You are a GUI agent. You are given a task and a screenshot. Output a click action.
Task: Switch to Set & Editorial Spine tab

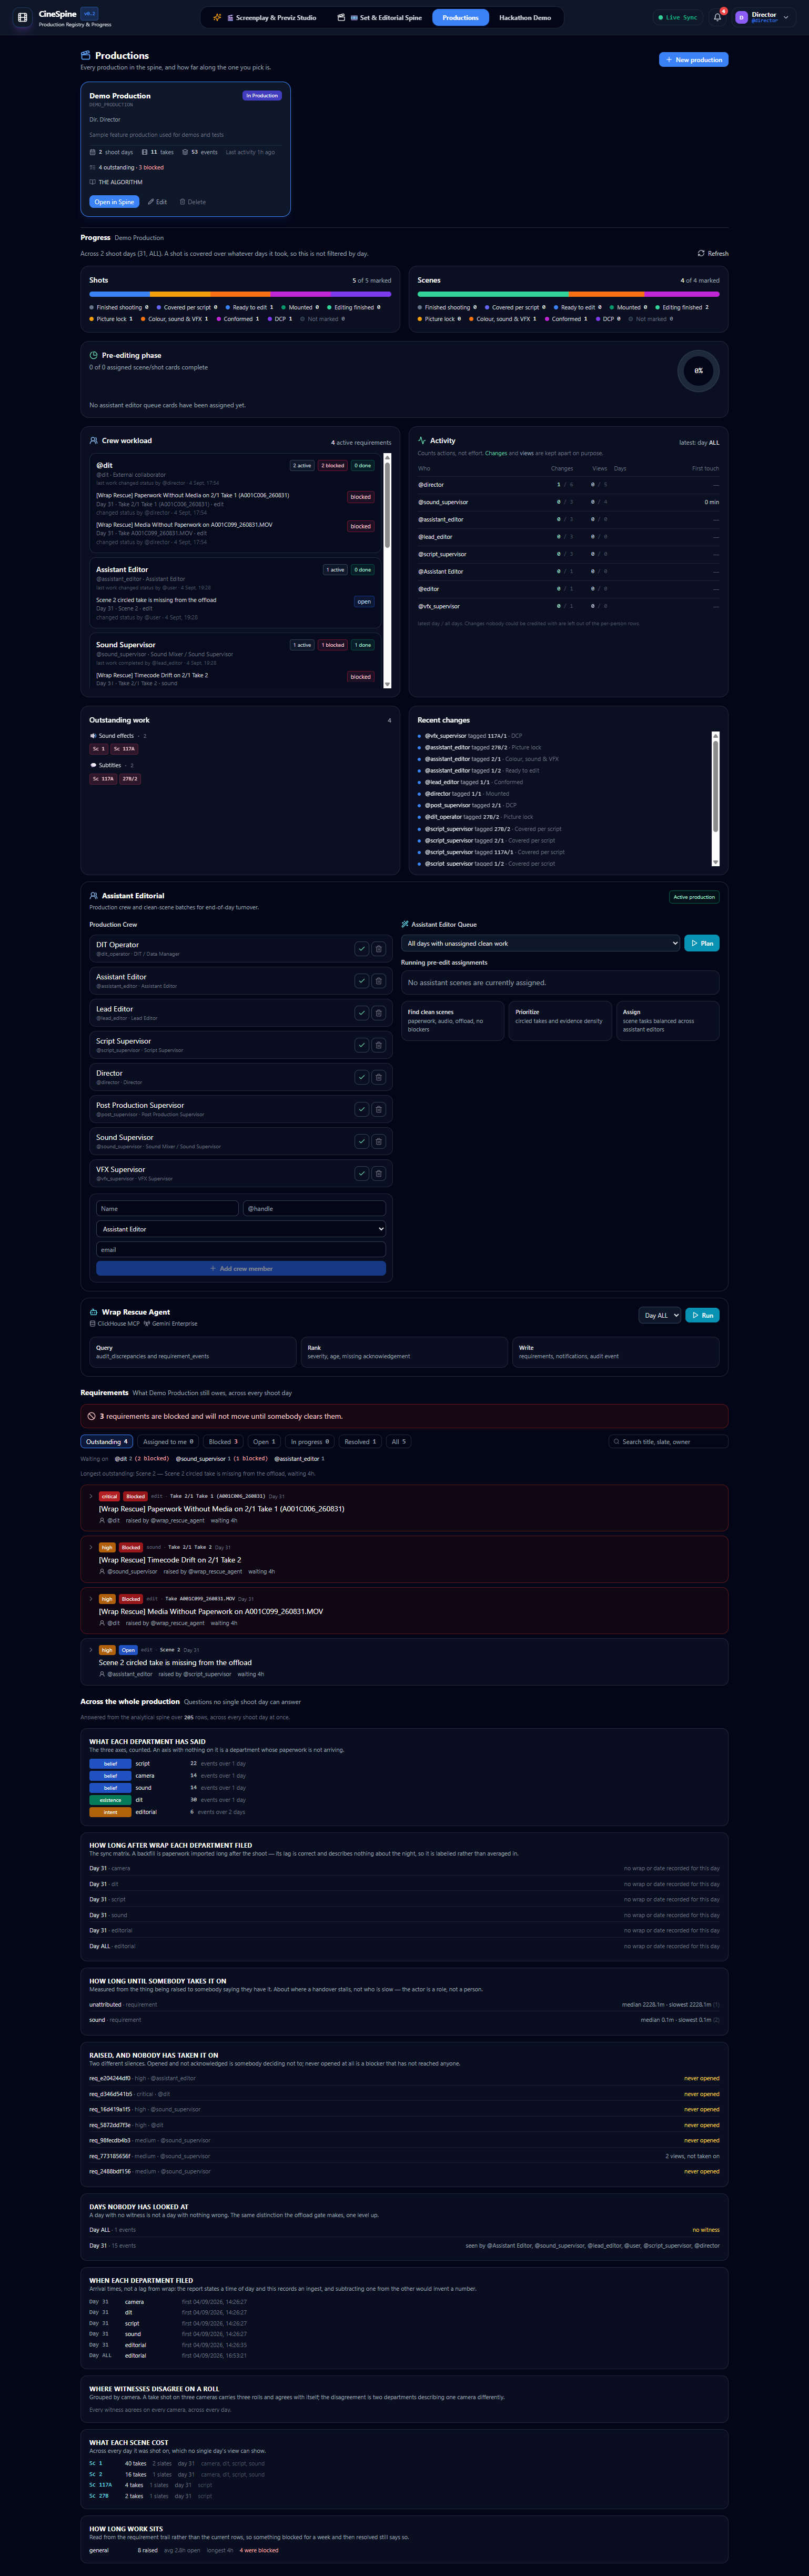pyautogui.click(x=379, y=17)
